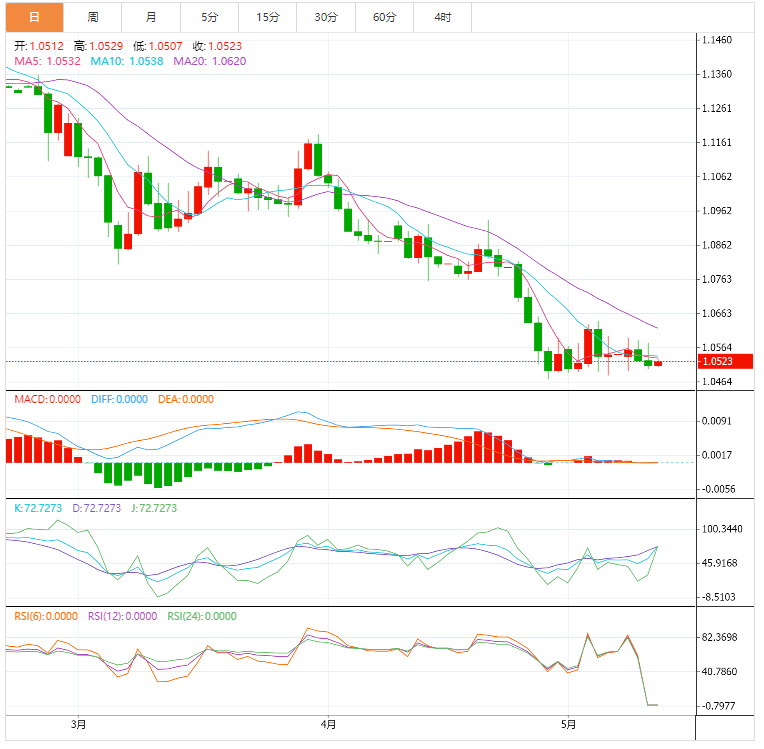The height and width of the screenshot is (749, 764).
Task: Open the 60分 timeframe tab
Action: [384, 18]
